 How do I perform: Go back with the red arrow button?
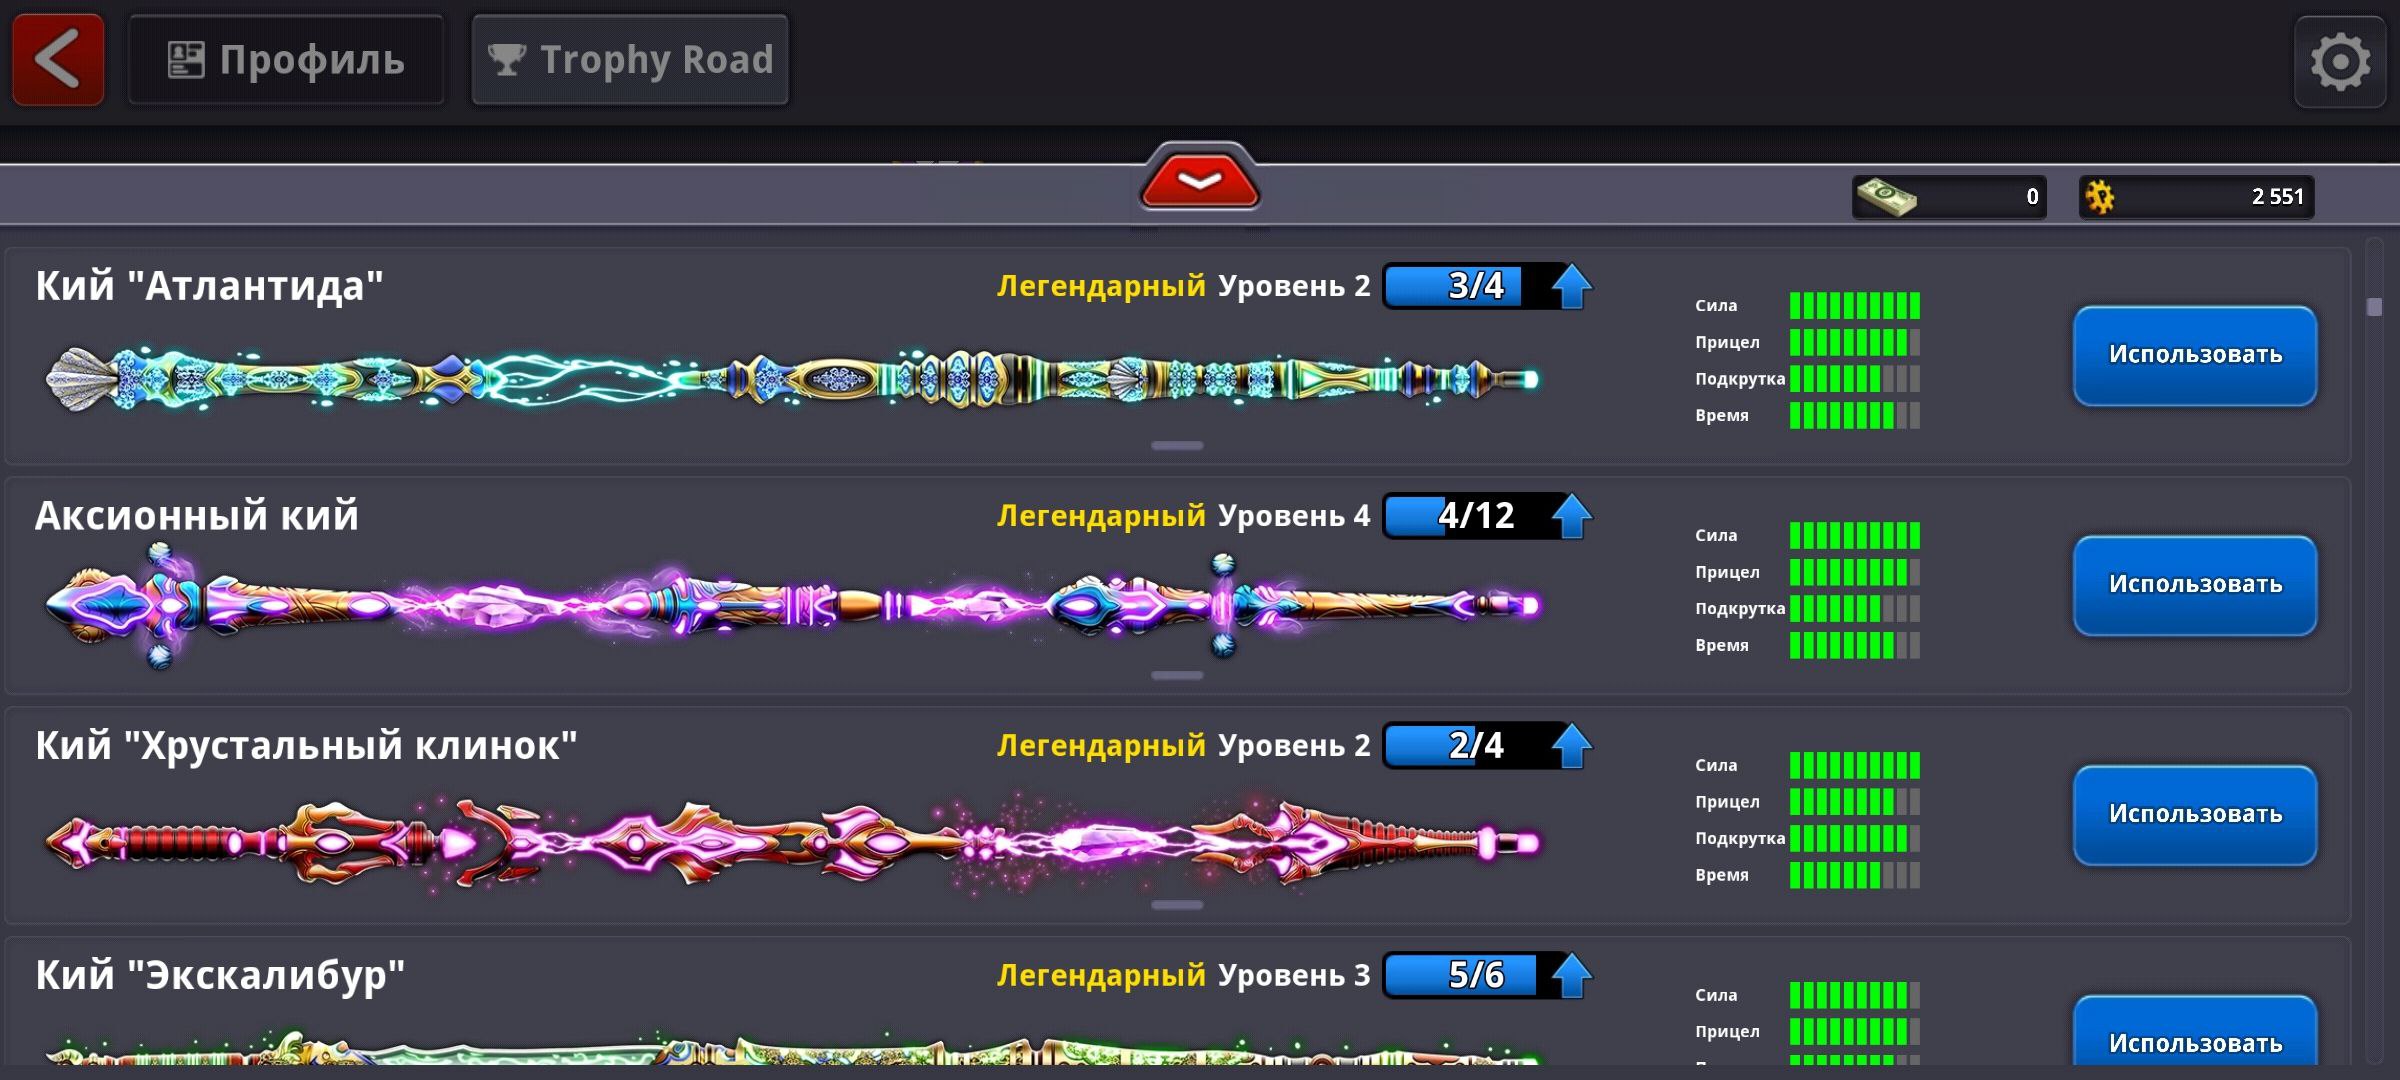coord(58,59)
